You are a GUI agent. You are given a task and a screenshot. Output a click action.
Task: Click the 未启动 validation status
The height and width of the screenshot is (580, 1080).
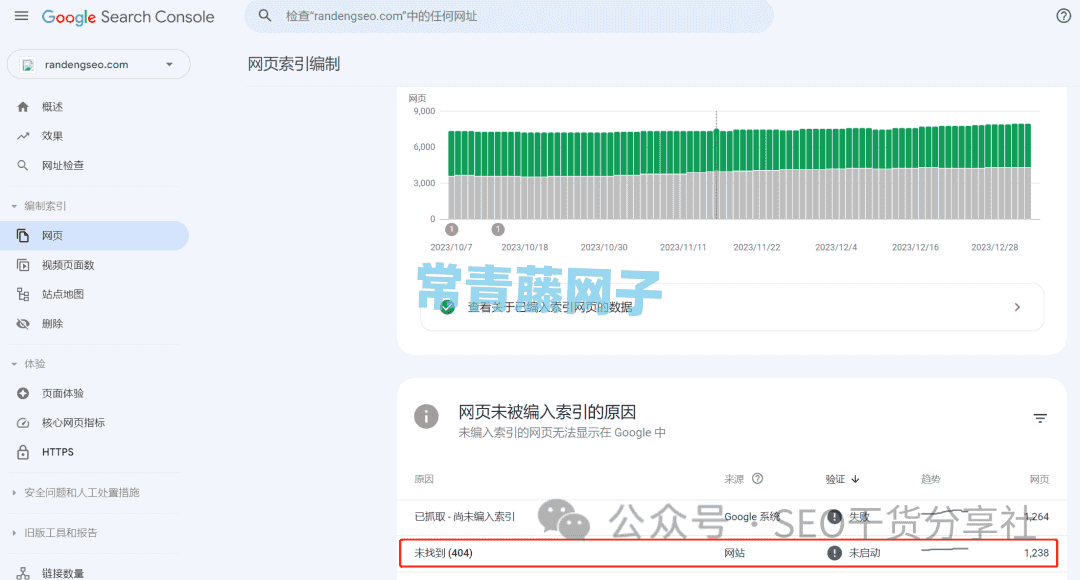(x=864, y=552)
